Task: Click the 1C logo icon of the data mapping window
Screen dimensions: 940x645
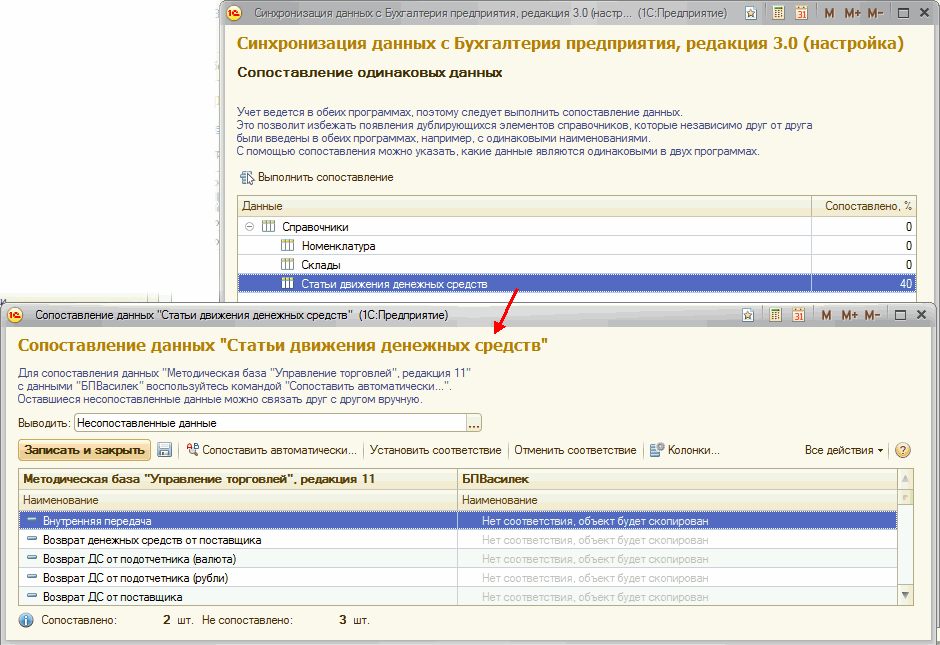Action: pyautogui.click(x=15, y=315)
